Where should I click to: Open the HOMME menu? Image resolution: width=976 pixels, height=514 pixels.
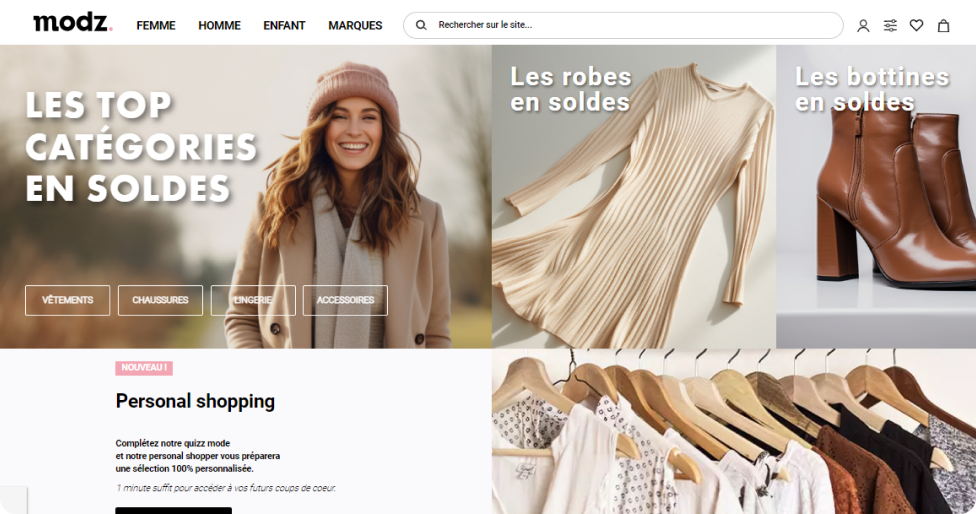219,26
